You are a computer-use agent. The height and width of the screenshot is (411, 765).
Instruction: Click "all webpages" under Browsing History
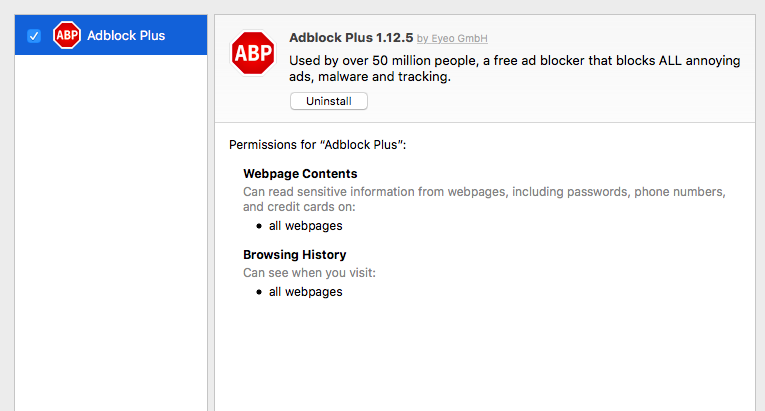305,292
